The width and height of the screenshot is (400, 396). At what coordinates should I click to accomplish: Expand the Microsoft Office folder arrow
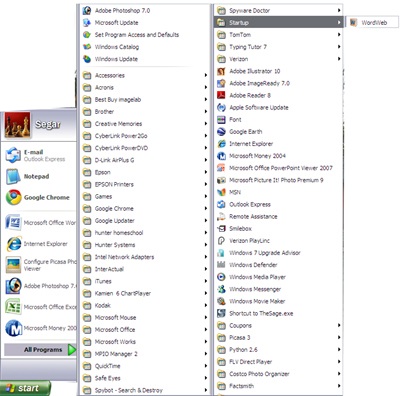[x=206, y=330]
